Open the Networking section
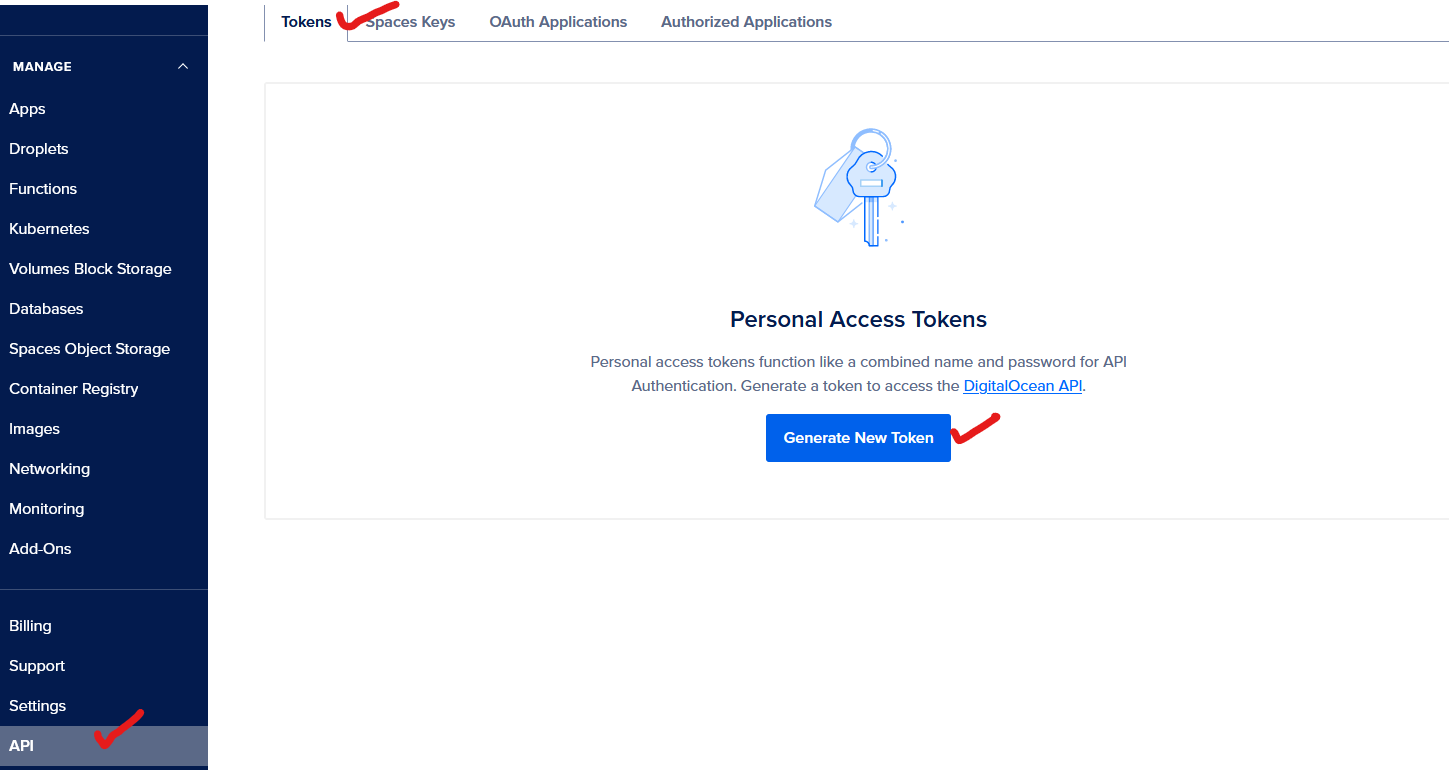The image size is (1449, 770). pos(49,469)
